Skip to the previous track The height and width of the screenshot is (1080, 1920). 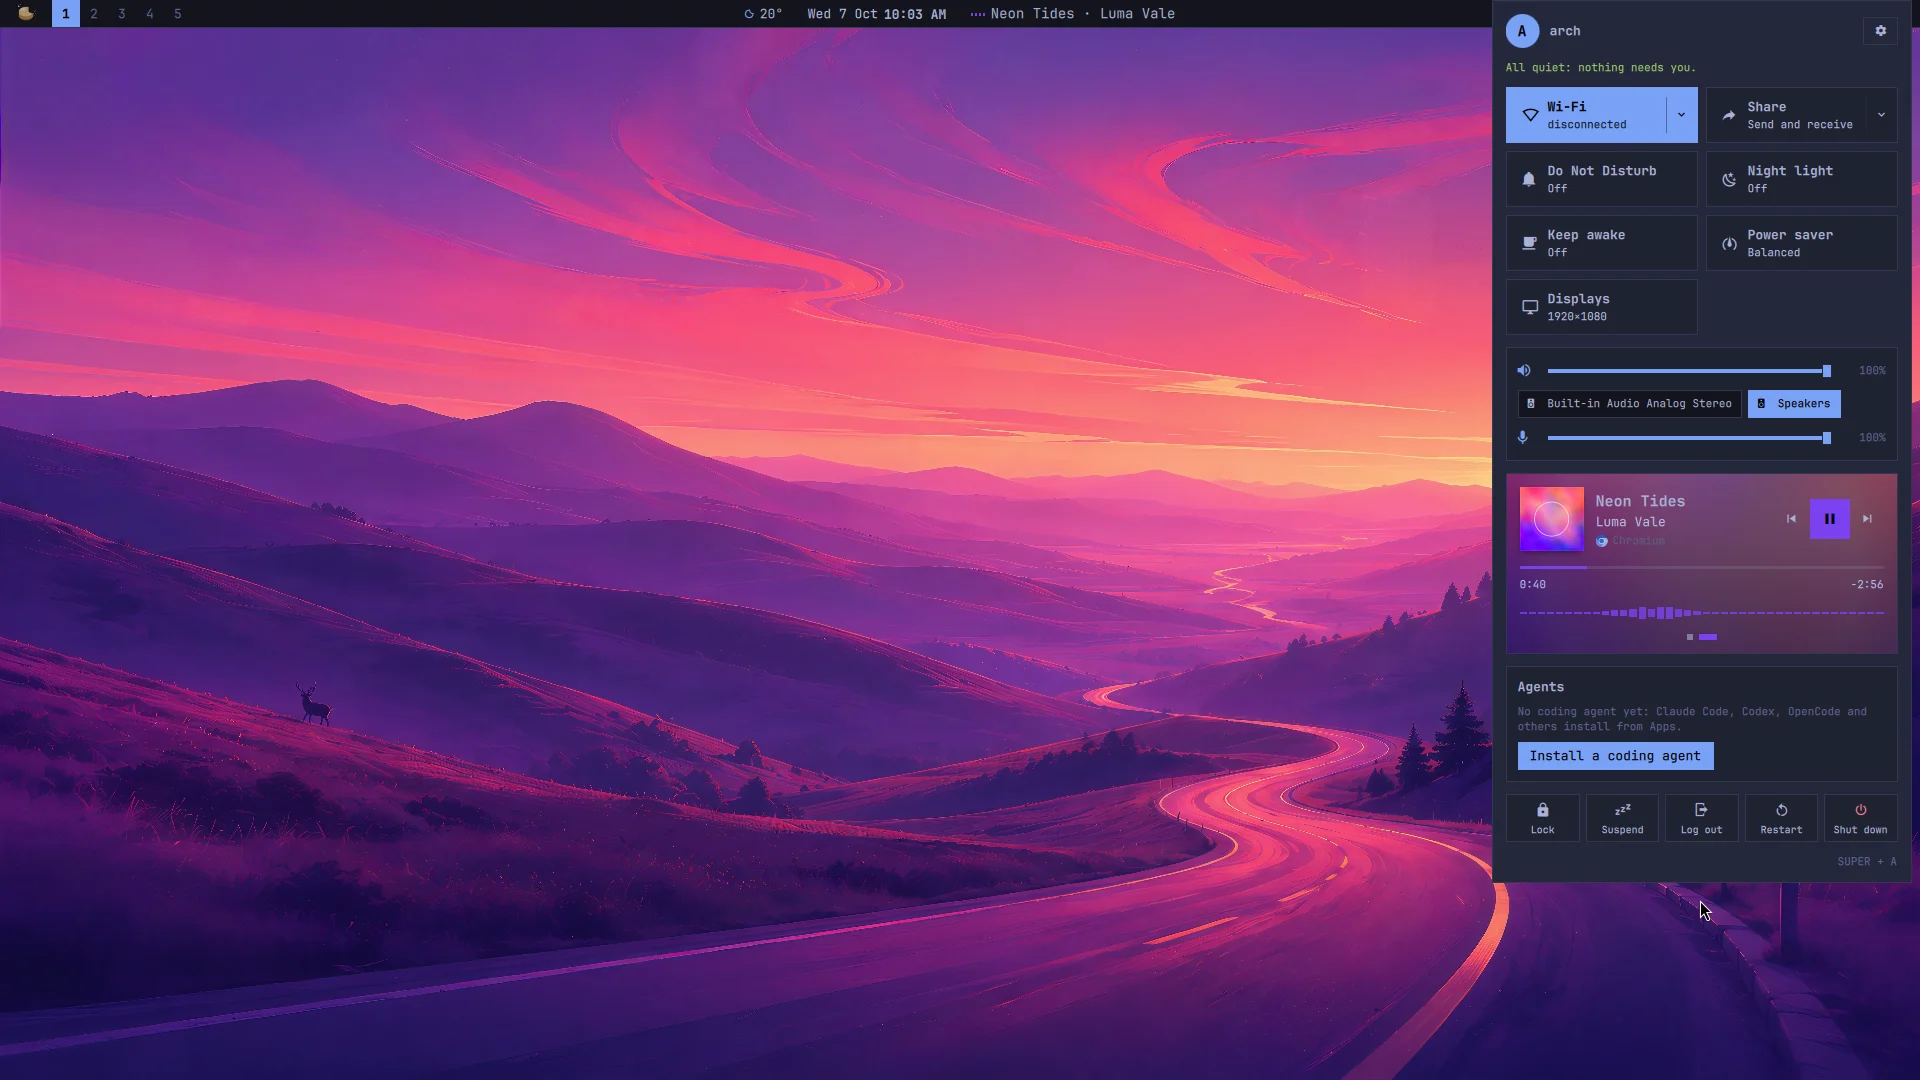pos(1791,519)
